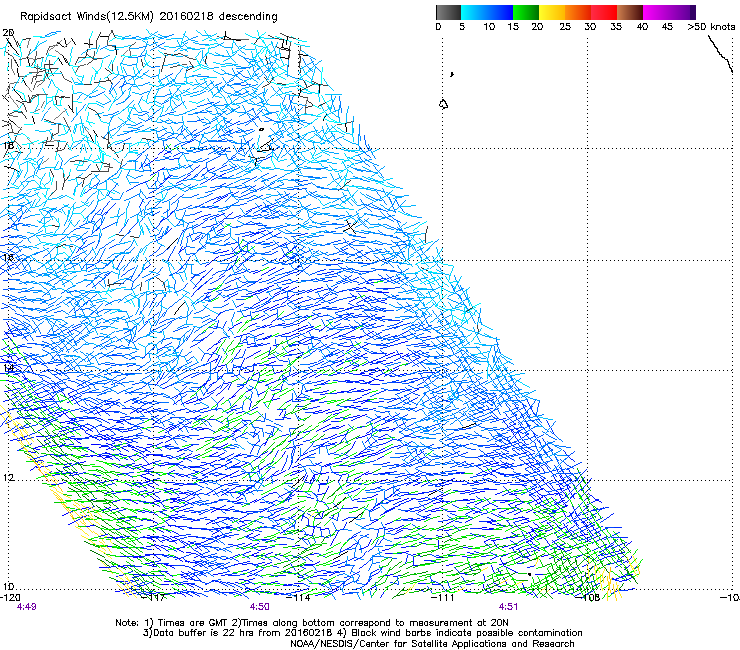Click the red 30-35 knots color swatch
This screenshot has height=650, width=740.
coord(604,12)
